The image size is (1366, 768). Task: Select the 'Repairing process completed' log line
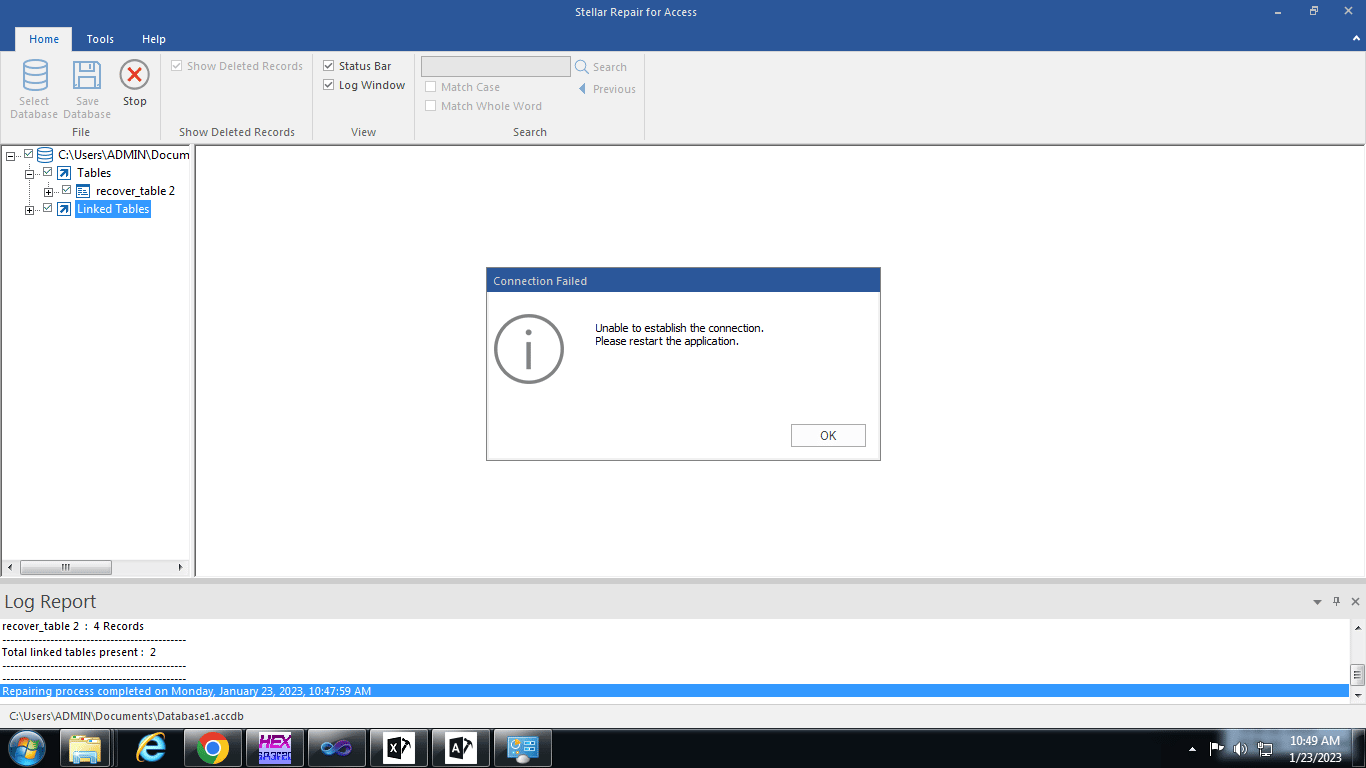pos(675,691)
